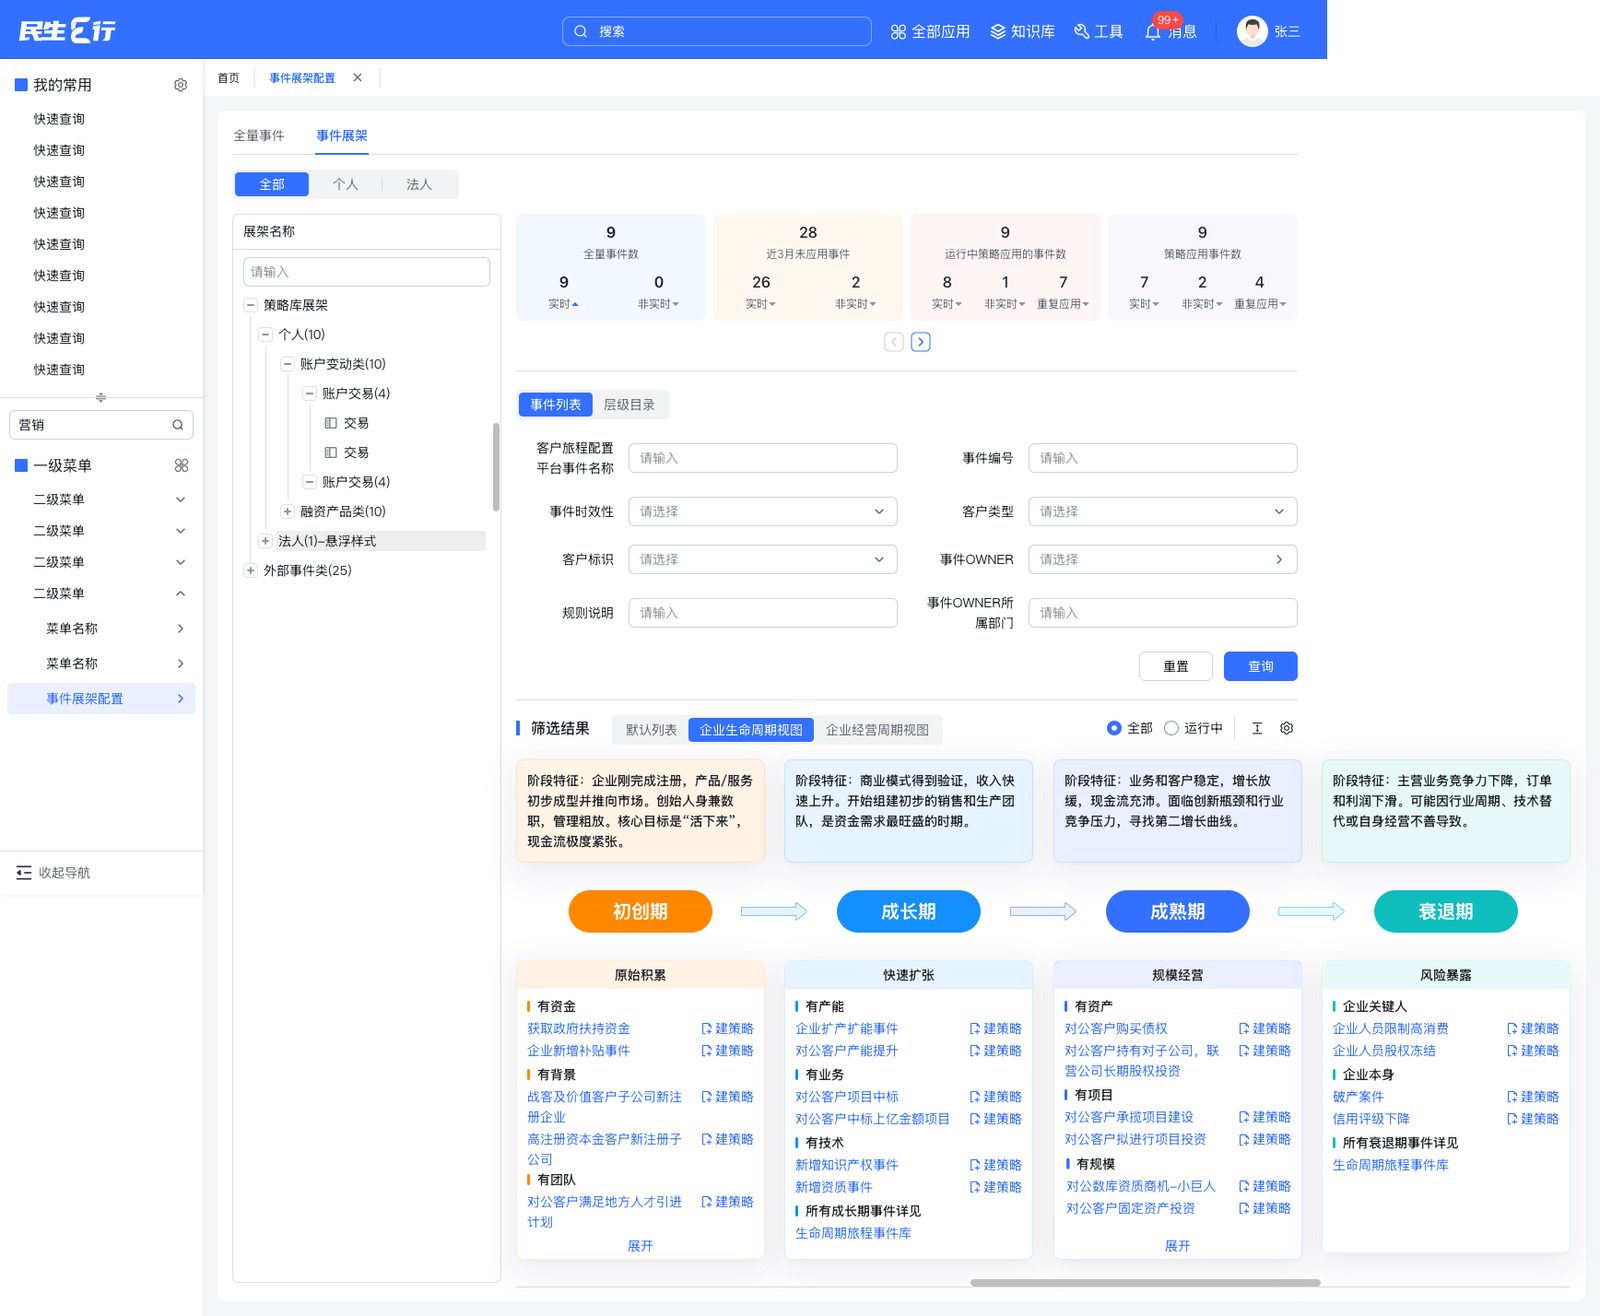Switch filter to 个人
Screen dimensions: 1600x1316
[x=346, y=184]
